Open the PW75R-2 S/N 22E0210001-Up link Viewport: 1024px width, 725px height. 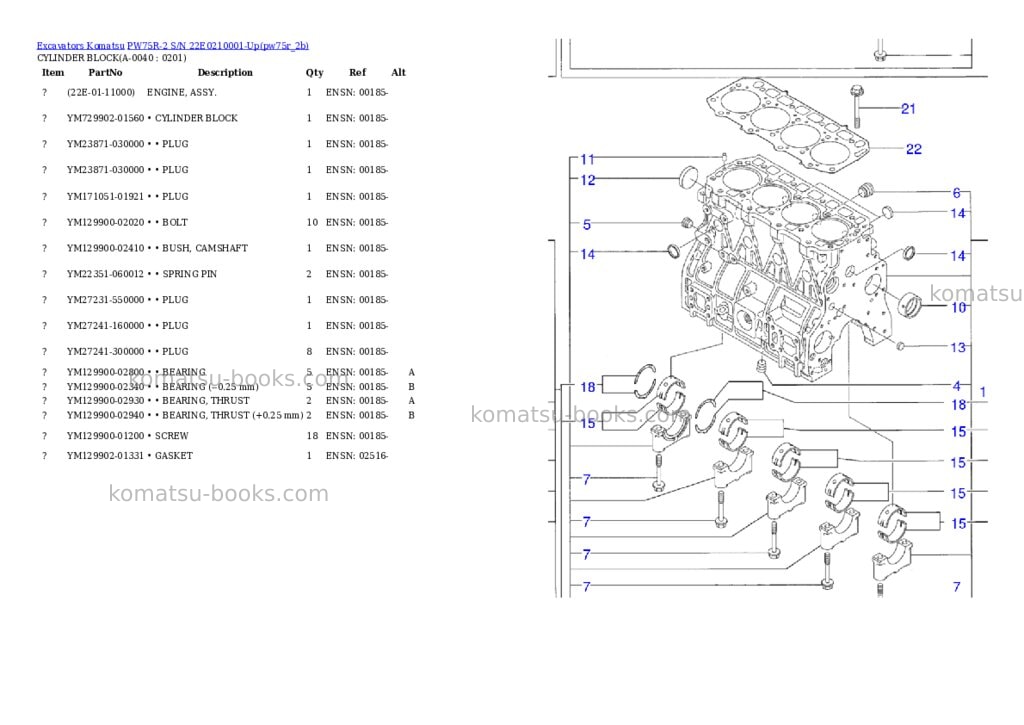pyautogui.click(x=217, y=46)
